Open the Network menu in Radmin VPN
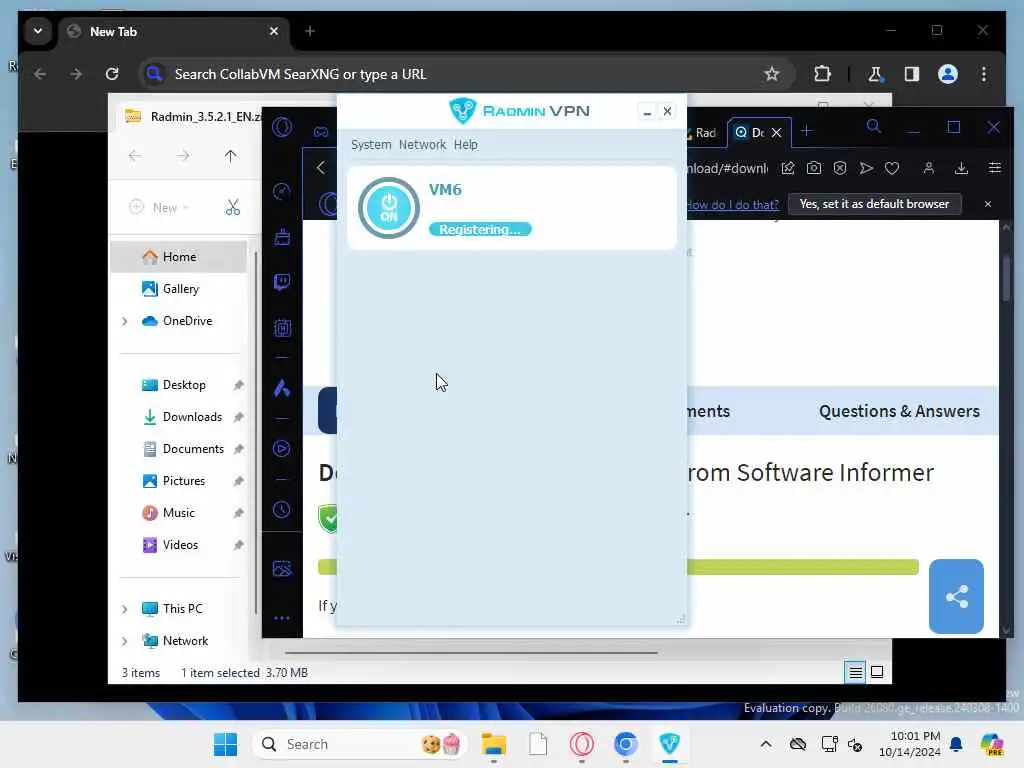 [x=422, y=144]
